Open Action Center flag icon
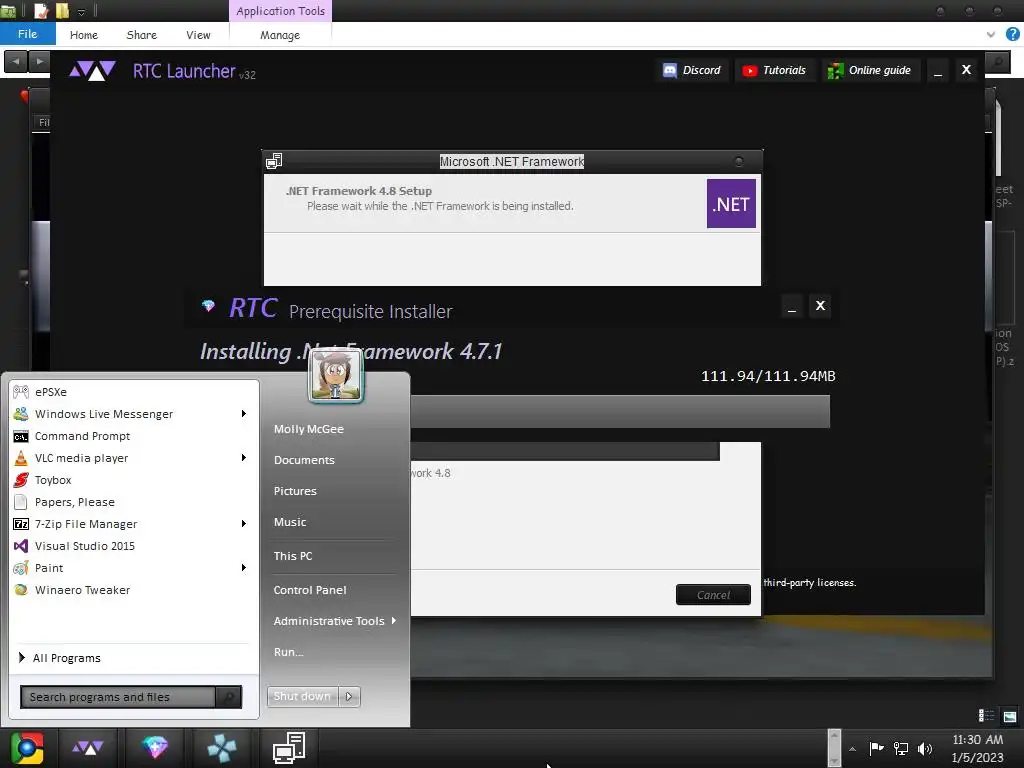The image size is (1024, 768). pyautogui.click(x=876, y=748)
